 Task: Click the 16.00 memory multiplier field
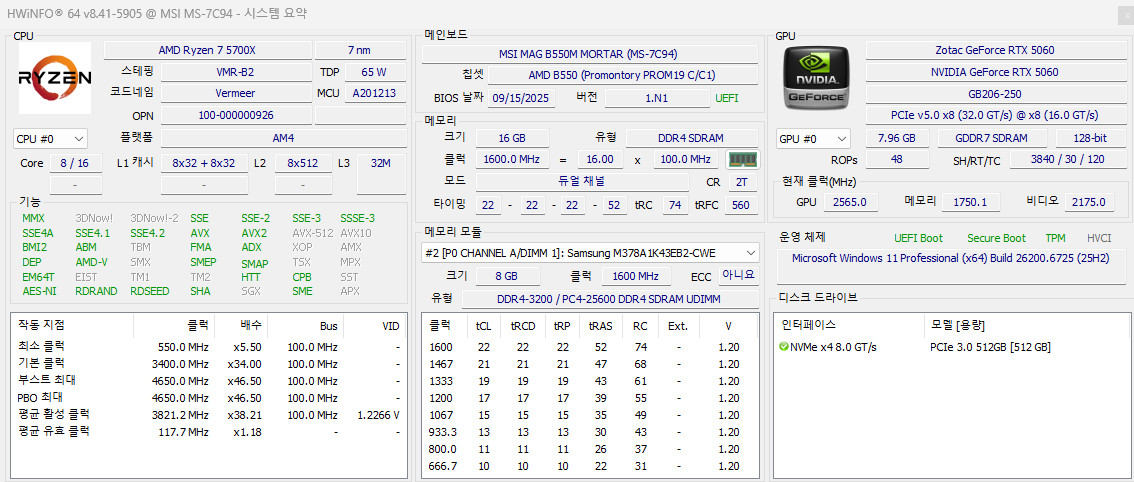[600, 160]
